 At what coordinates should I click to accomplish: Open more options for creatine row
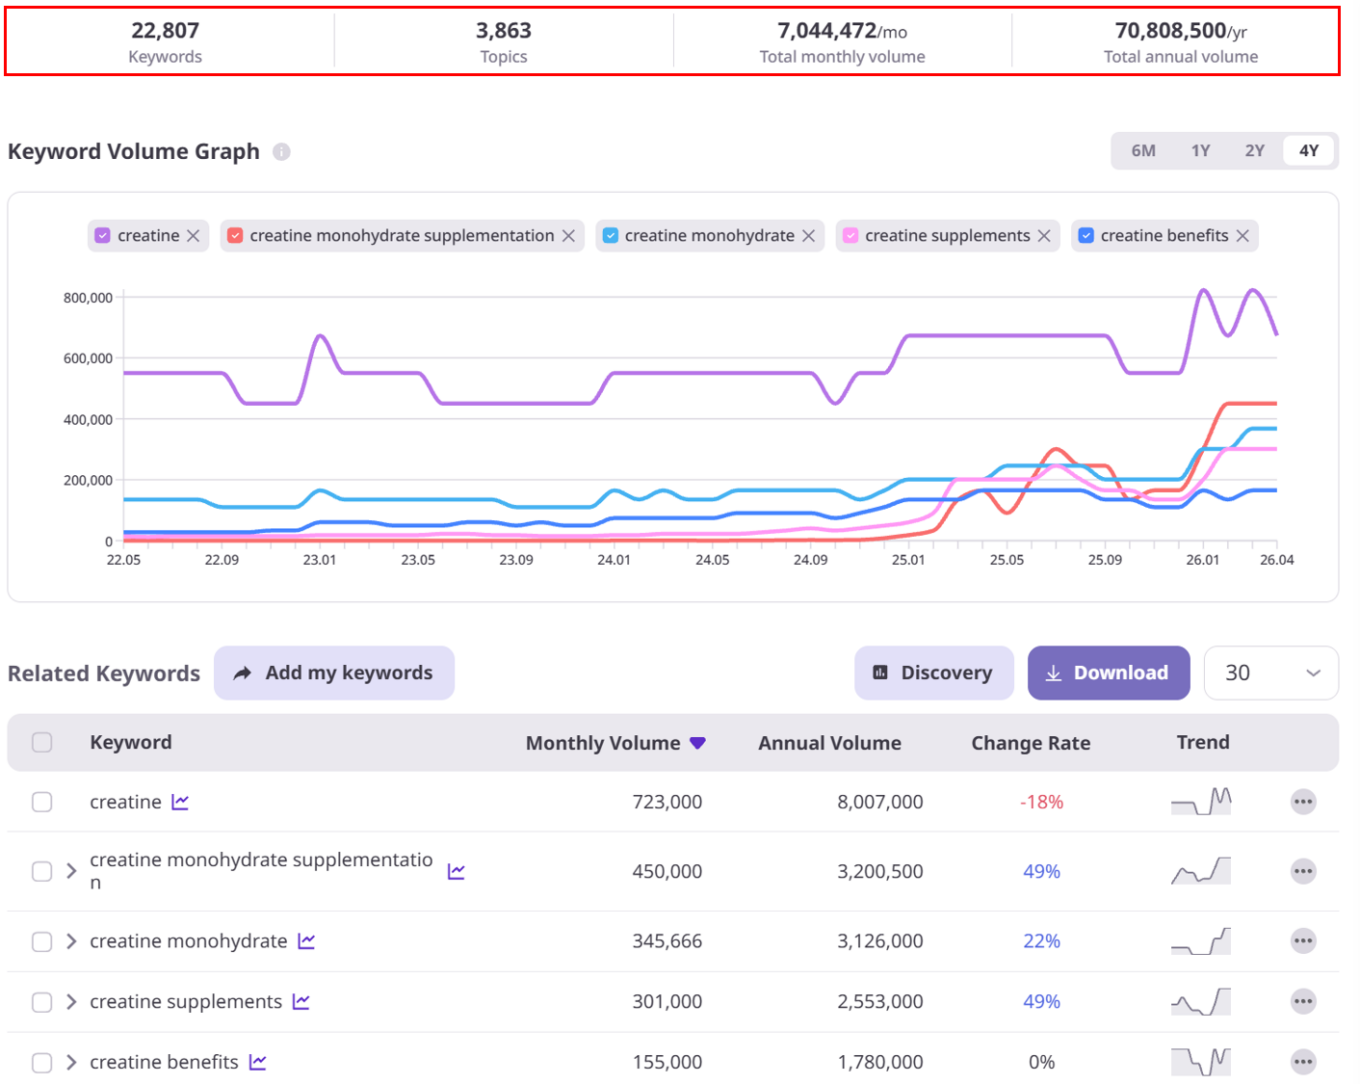click(x=1303, y=802)
